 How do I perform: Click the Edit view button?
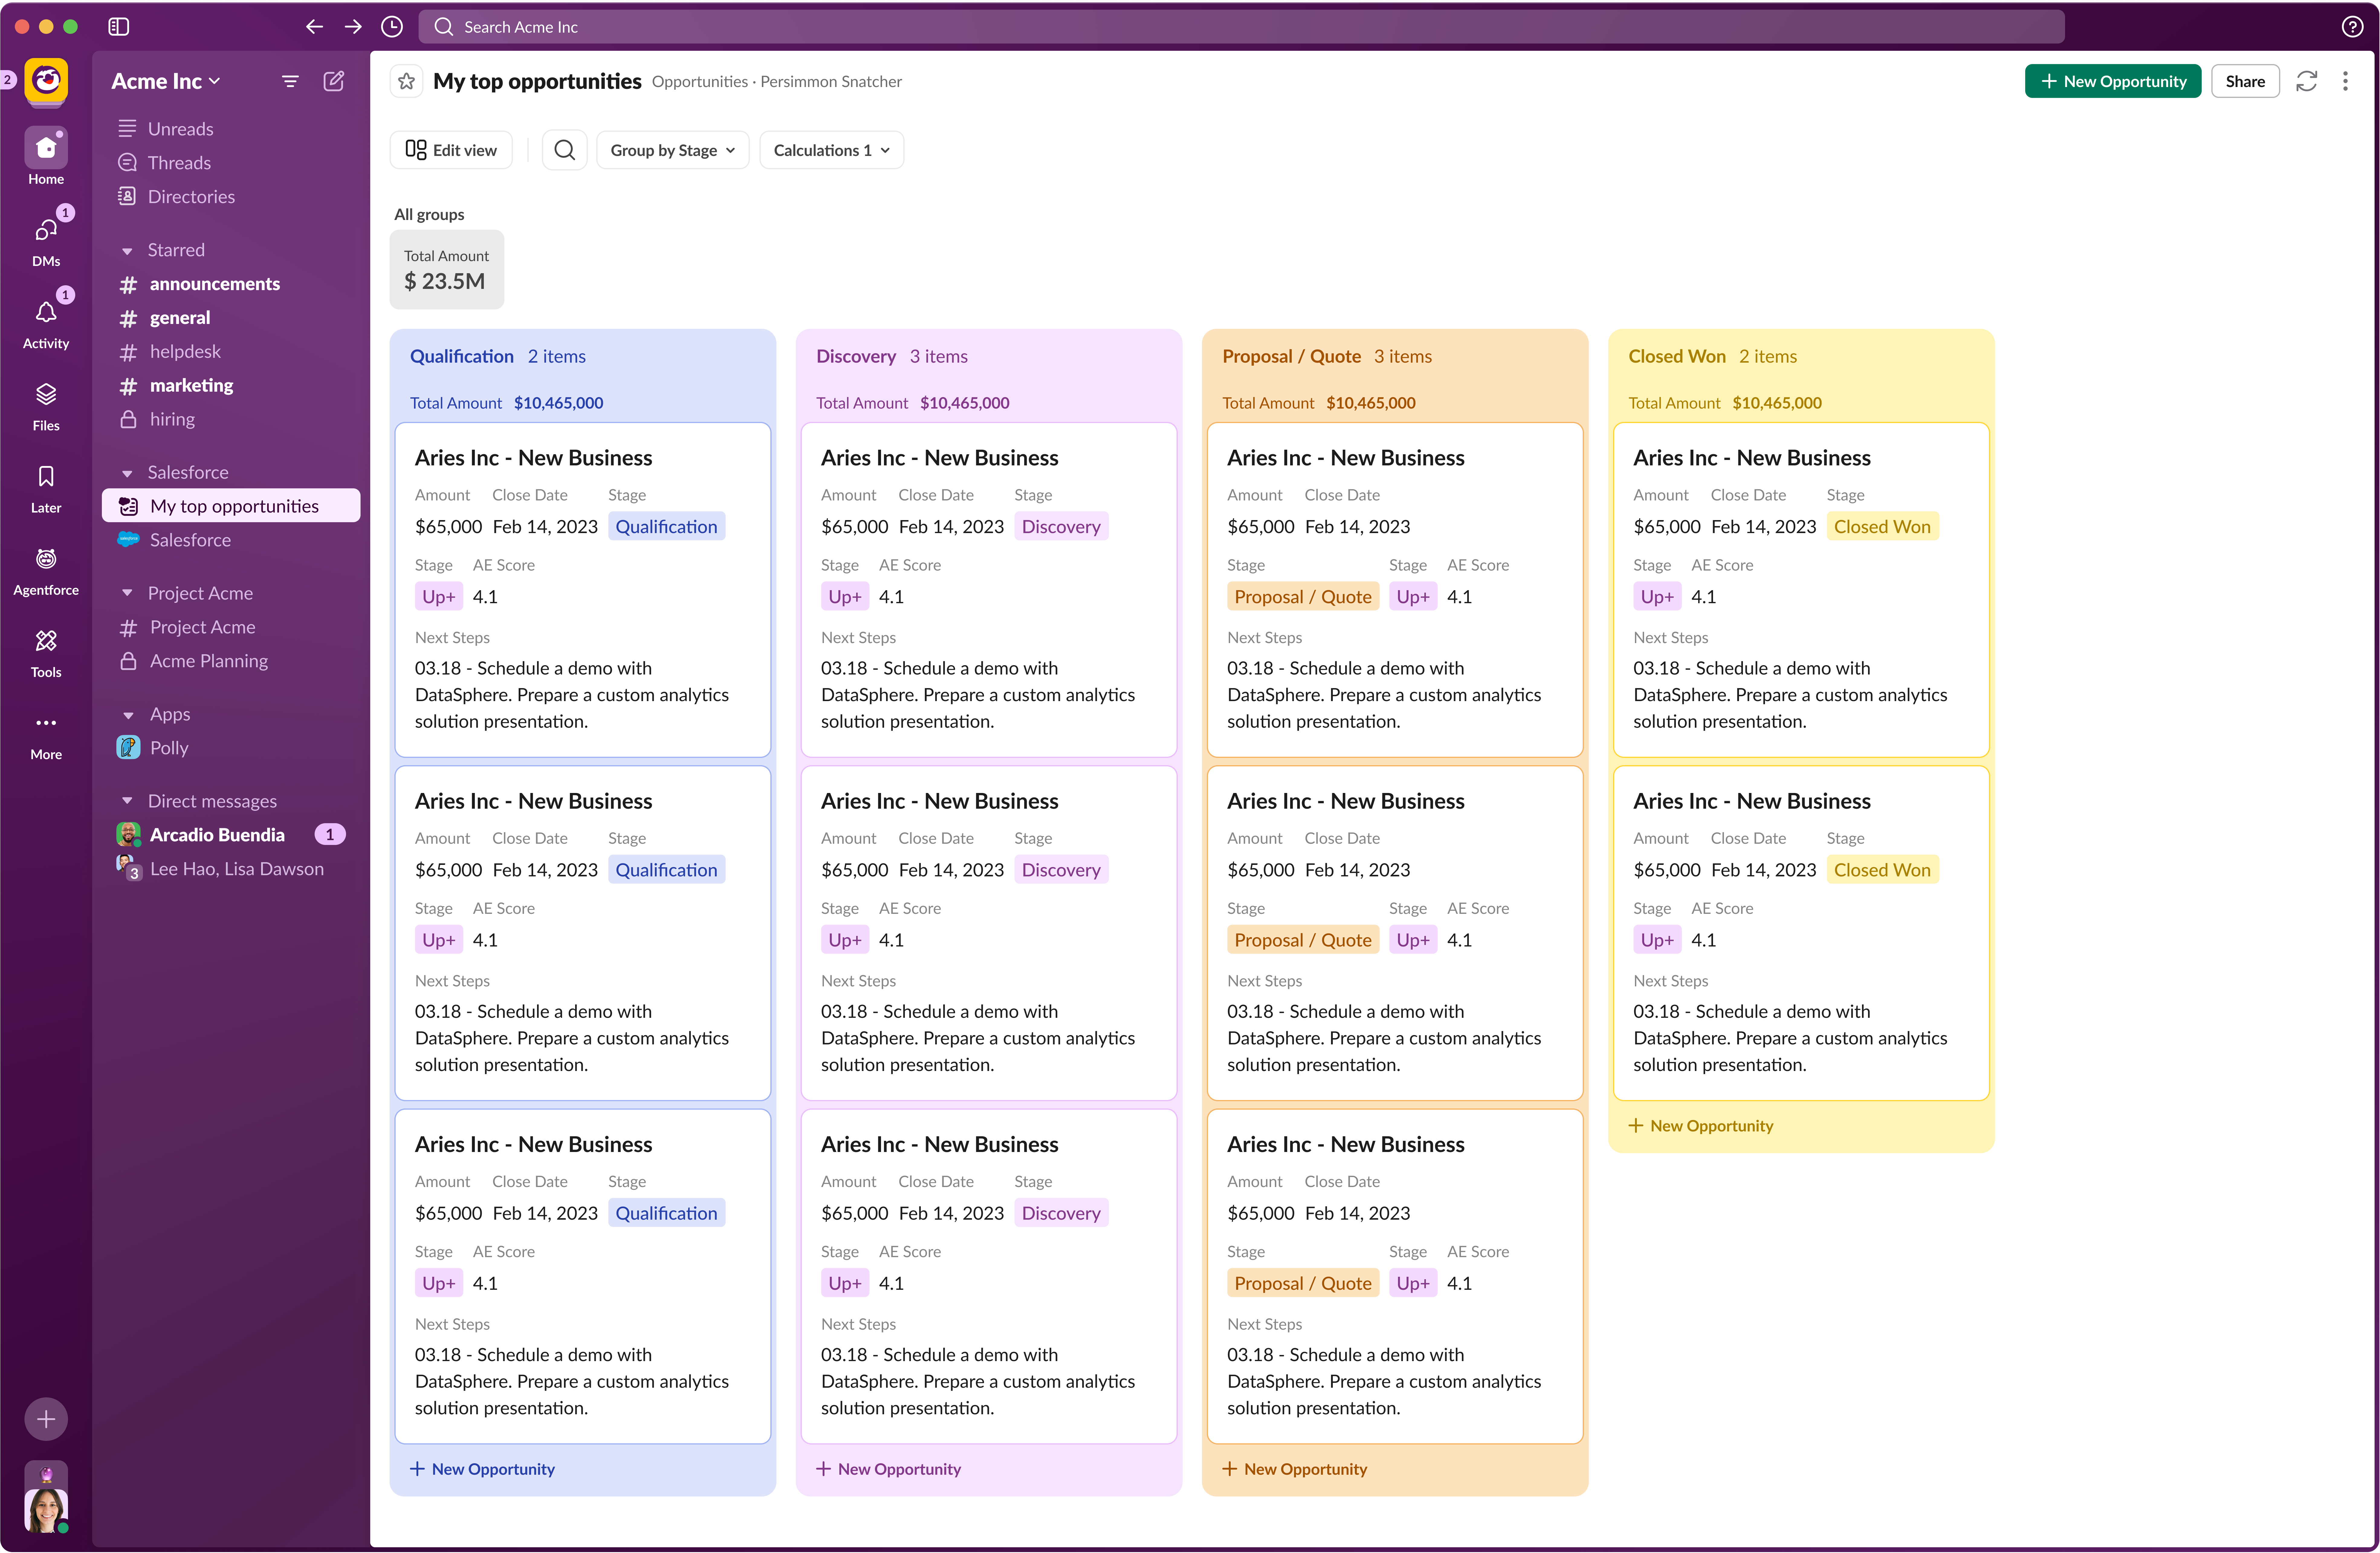coord(451,150)
